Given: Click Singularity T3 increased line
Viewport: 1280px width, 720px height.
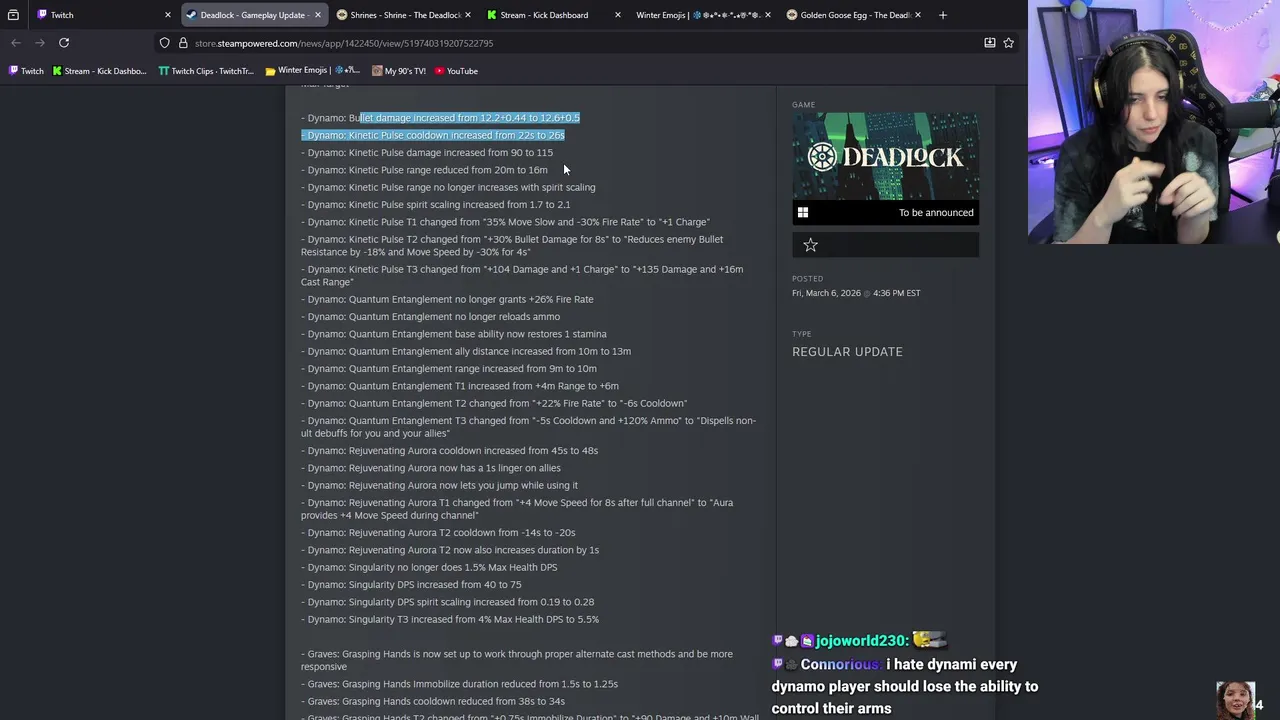Looking at the screenshot, I should pos(450,620).
